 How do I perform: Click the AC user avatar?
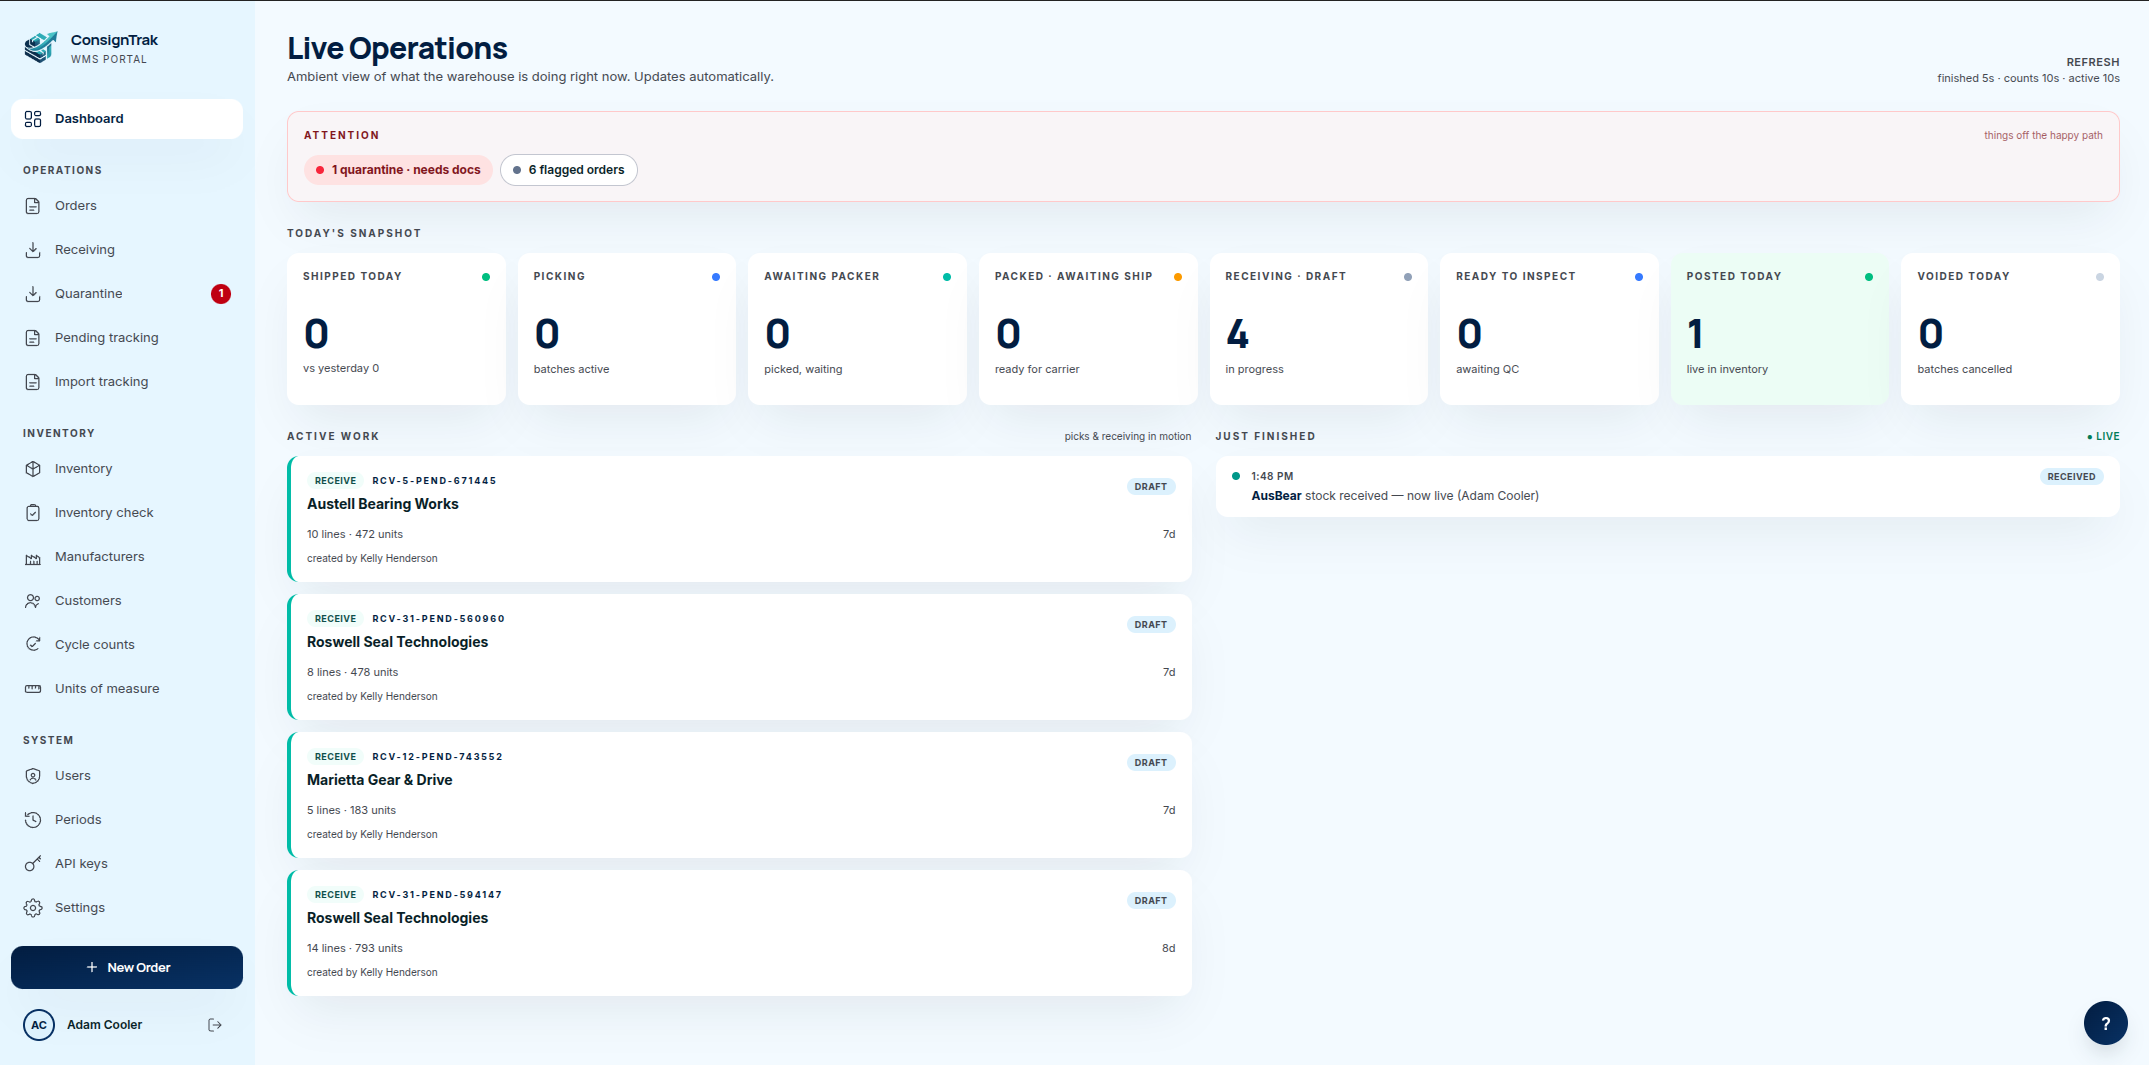(39, 1025)
